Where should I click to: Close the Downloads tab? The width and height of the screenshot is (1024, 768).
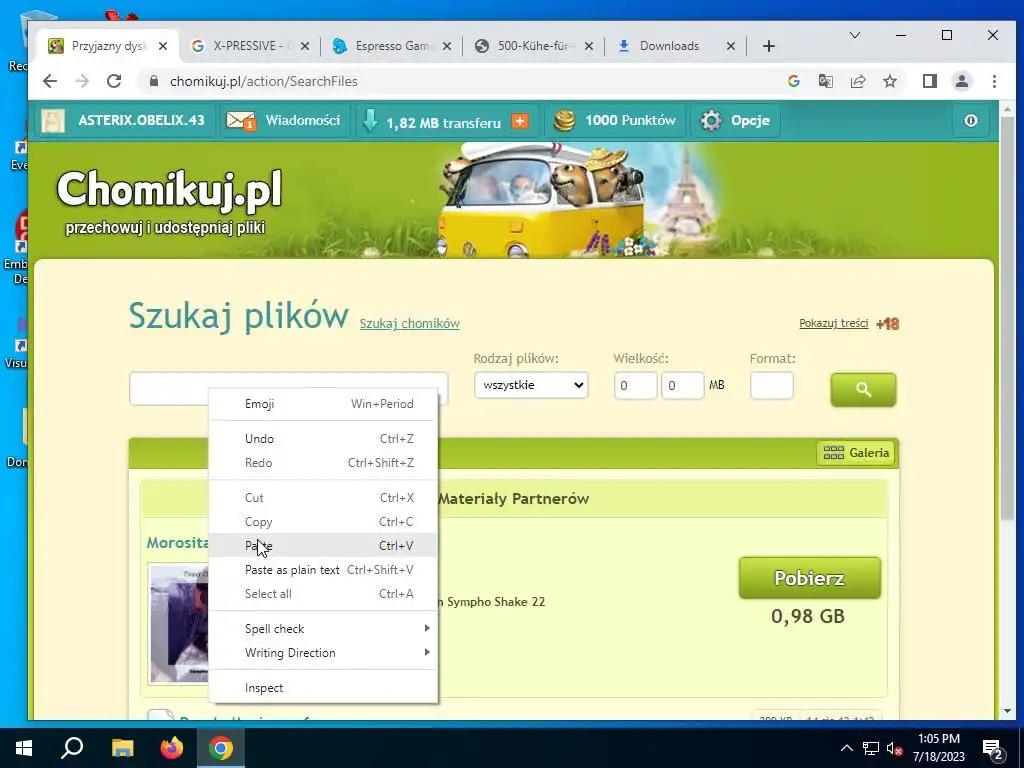click(731, 46)
